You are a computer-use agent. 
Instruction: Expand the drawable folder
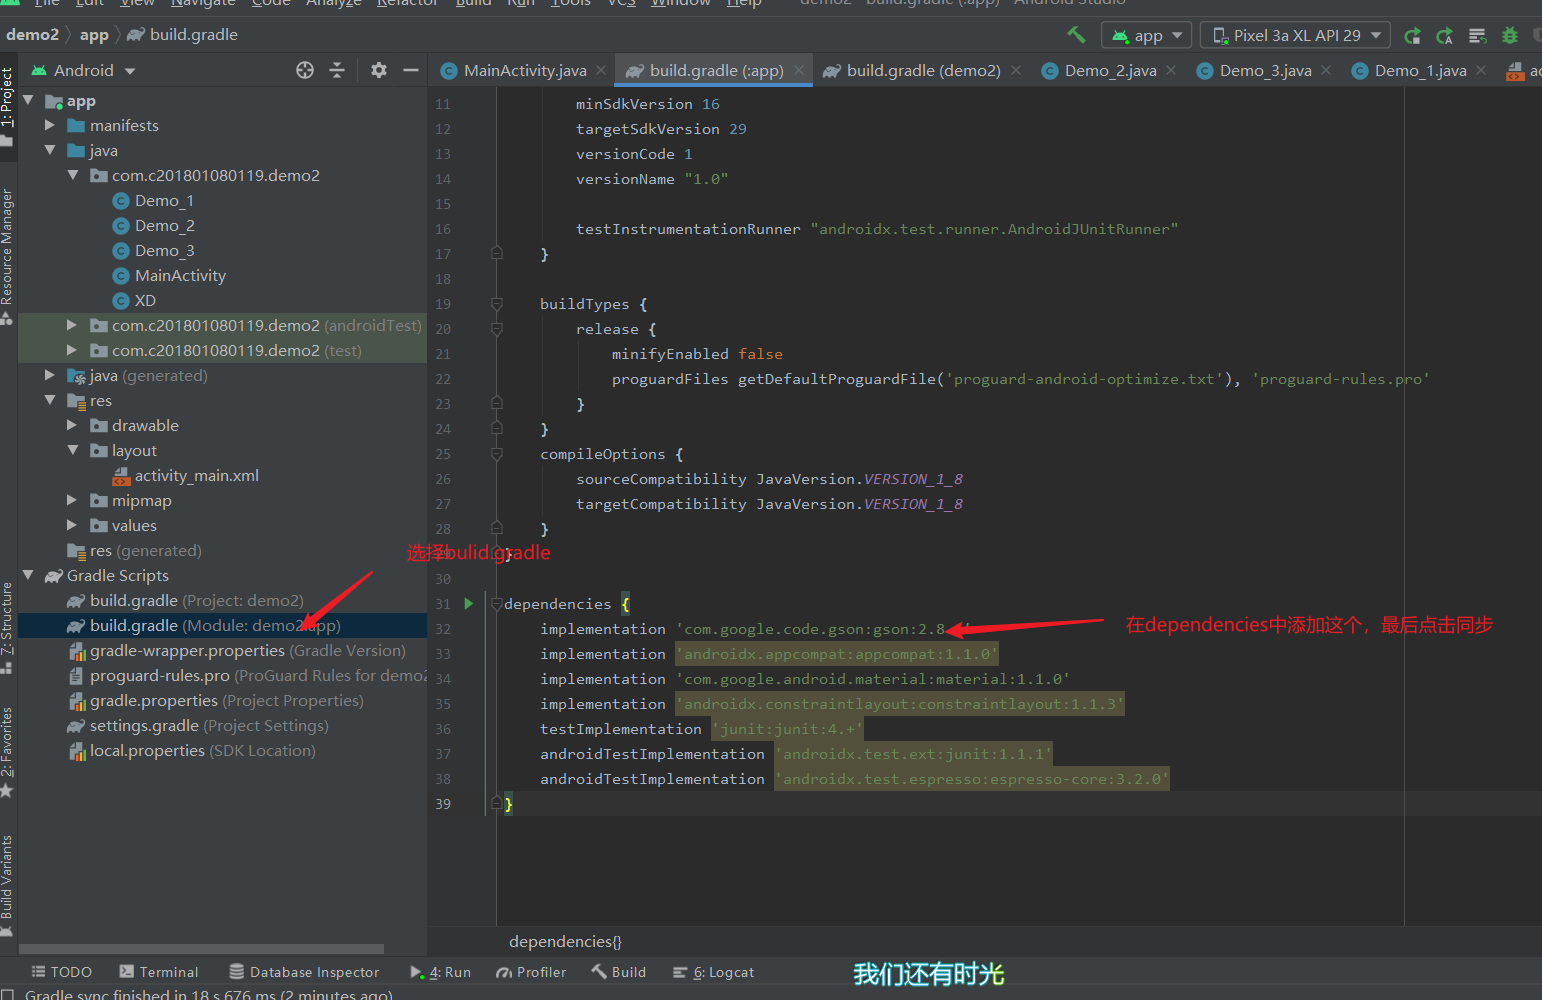pos(72,425)
